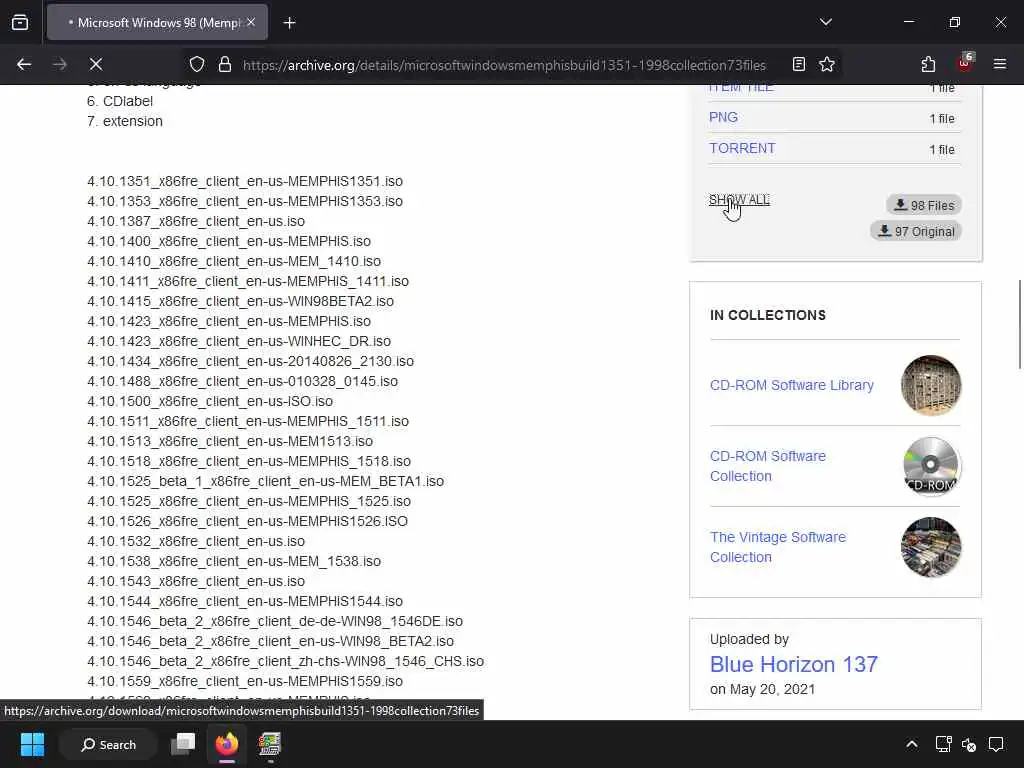Open network display tray icon
The width and height of the screenshot is (1024, 768).
[x=943, y=744]
